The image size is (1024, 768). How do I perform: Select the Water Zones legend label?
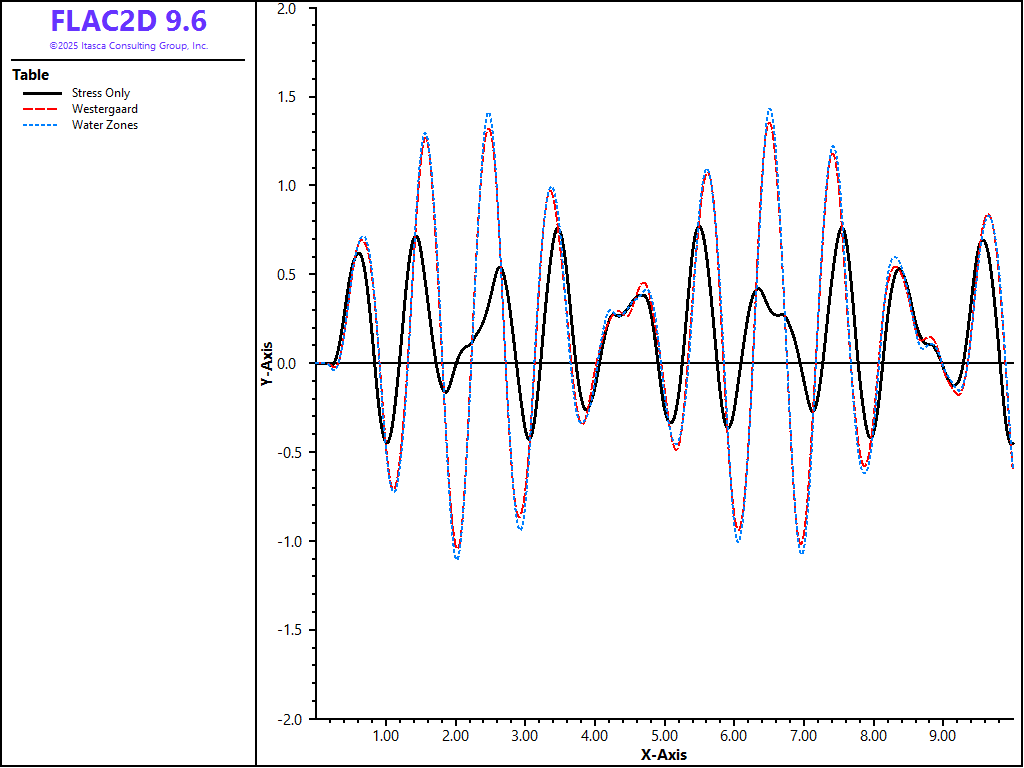(104, 125)
